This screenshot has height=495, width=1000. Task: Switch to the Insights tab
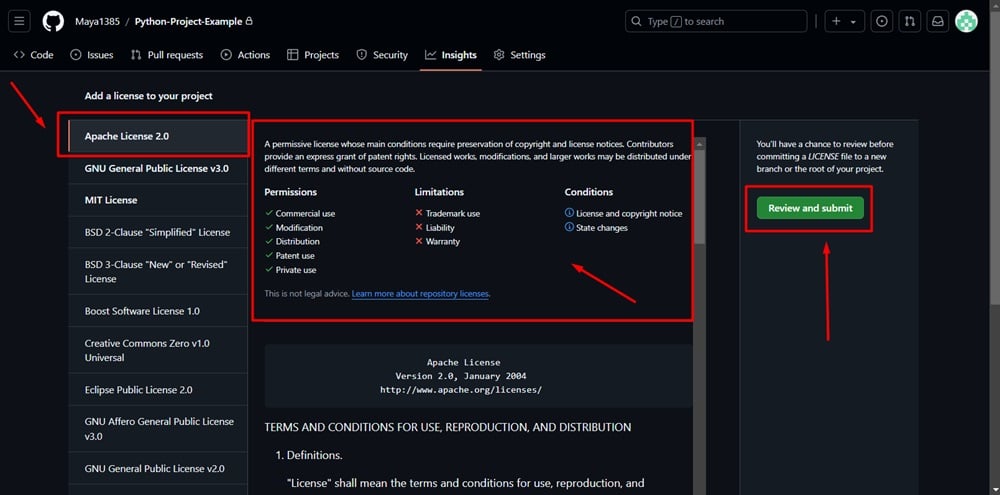point(451,55)
